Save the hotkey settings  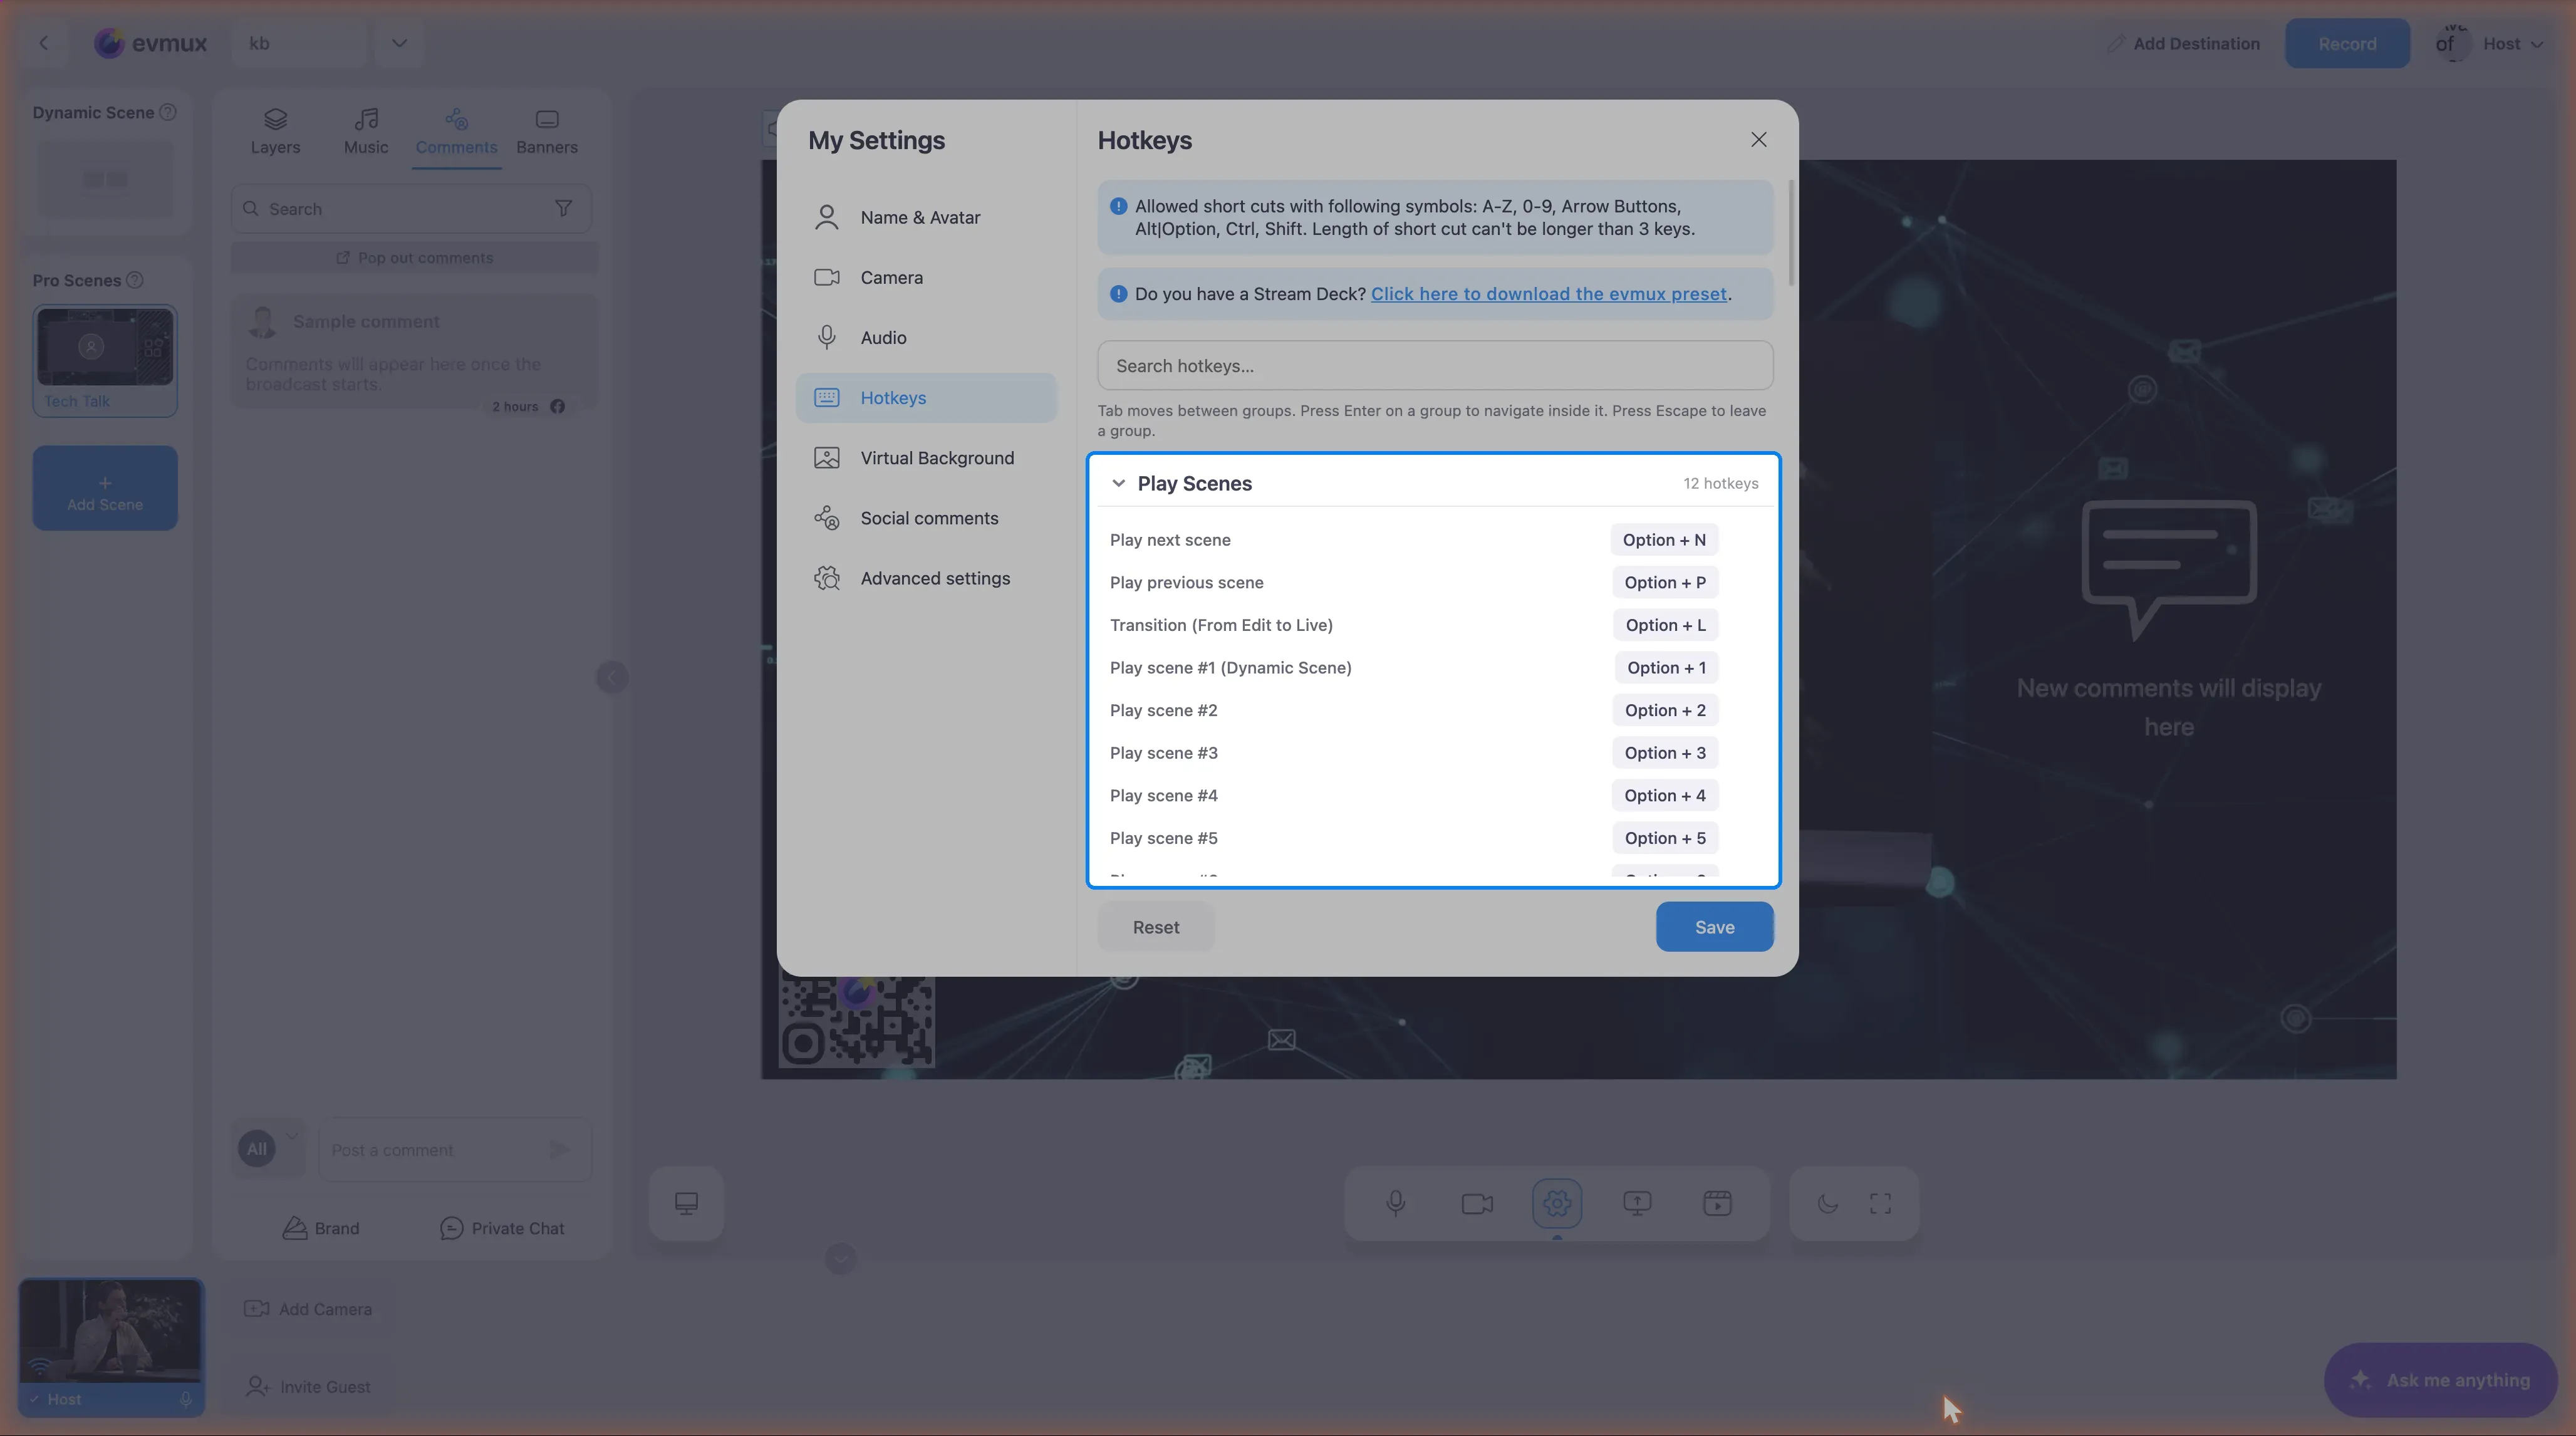pyautogui.click(x=1714, y=927)
